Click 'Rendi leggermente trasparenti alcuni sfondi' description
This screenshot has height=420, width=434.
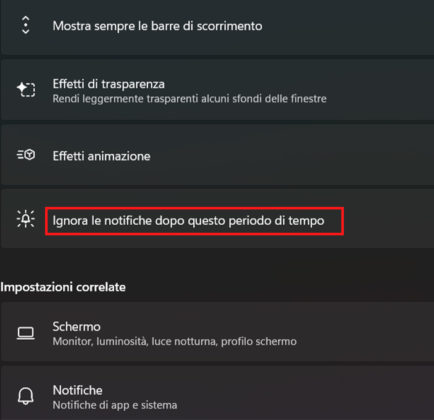(190, 99)
